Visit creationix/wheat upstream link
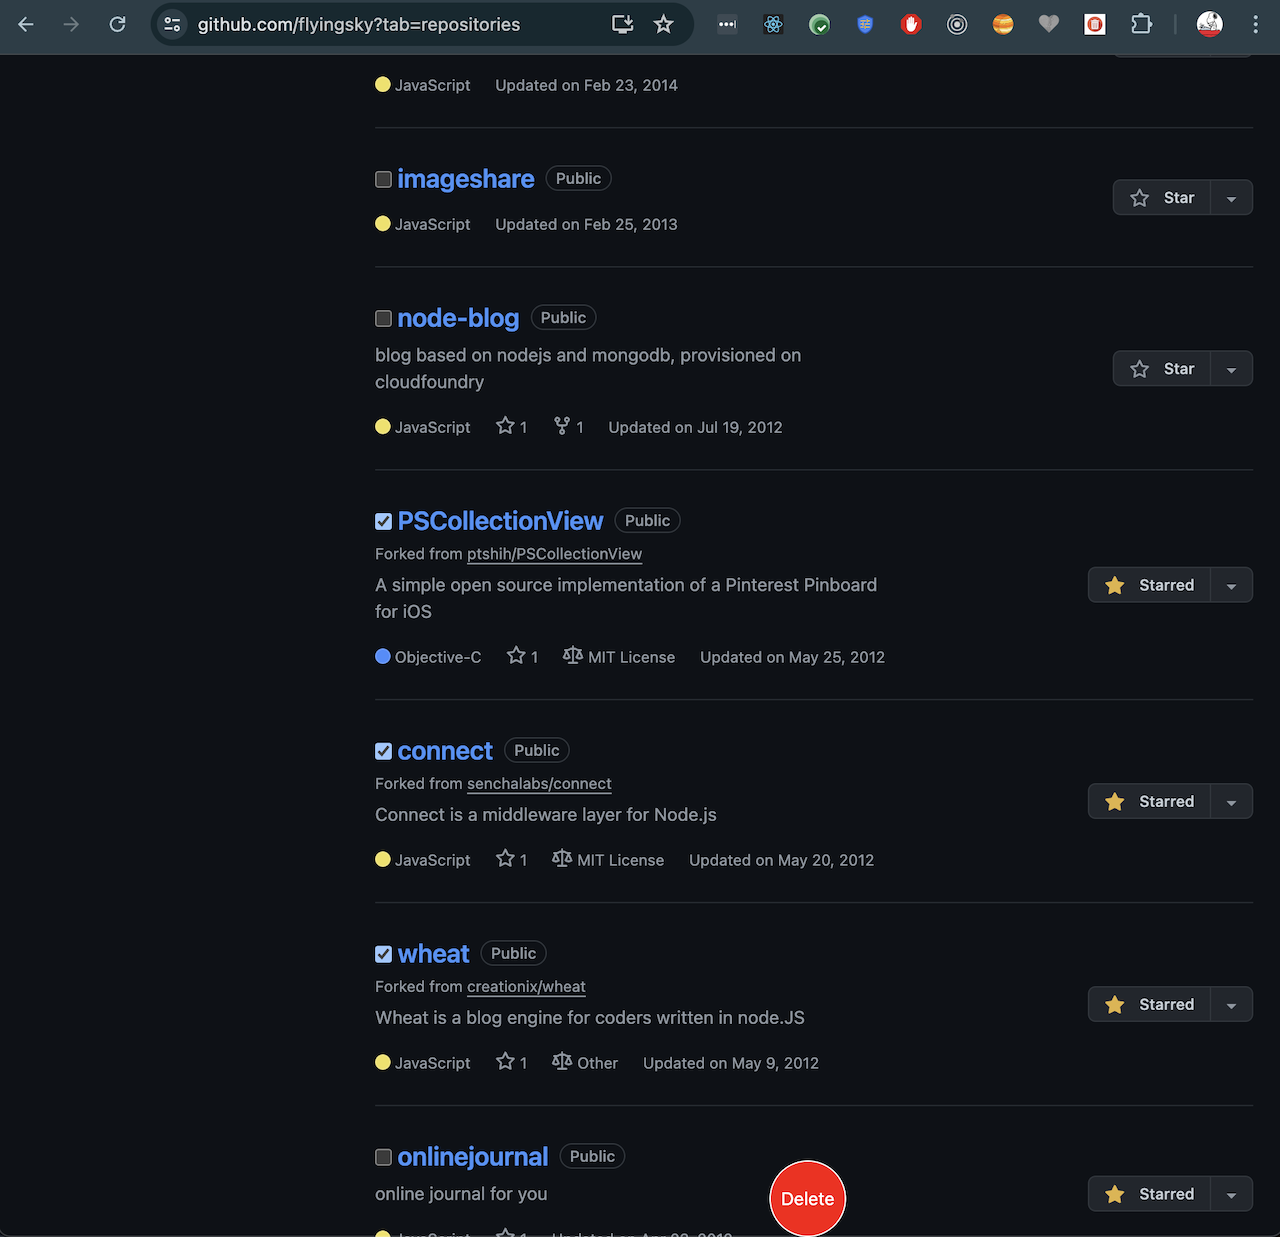 click(x=526, y=987)
